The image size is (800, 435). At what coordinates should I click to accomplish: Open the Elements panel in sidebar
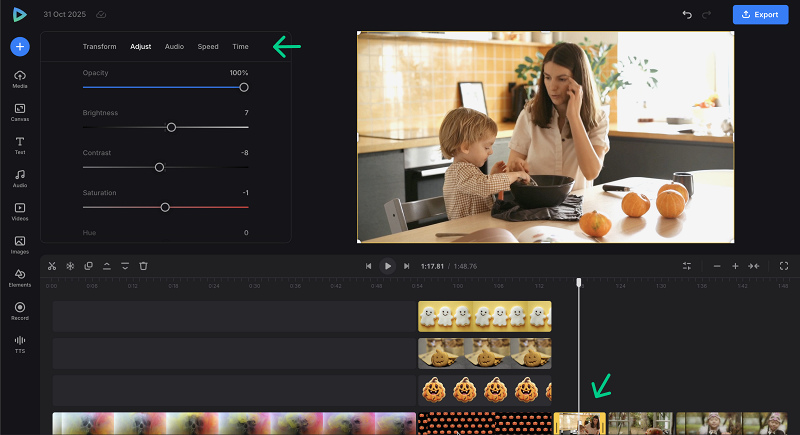point(20,276)
